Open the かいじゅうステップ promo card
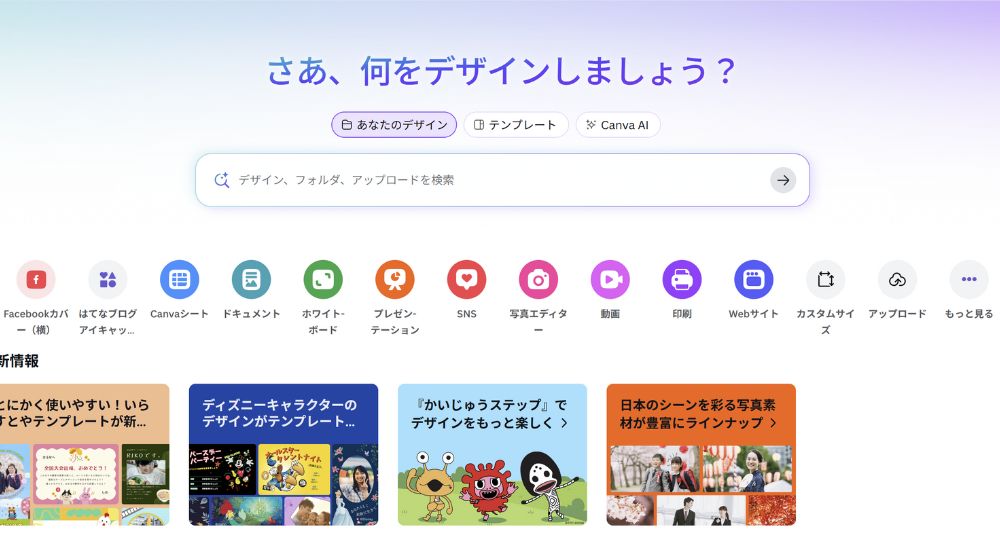This screenshot has height=550, width=1000. pos(492,454)
